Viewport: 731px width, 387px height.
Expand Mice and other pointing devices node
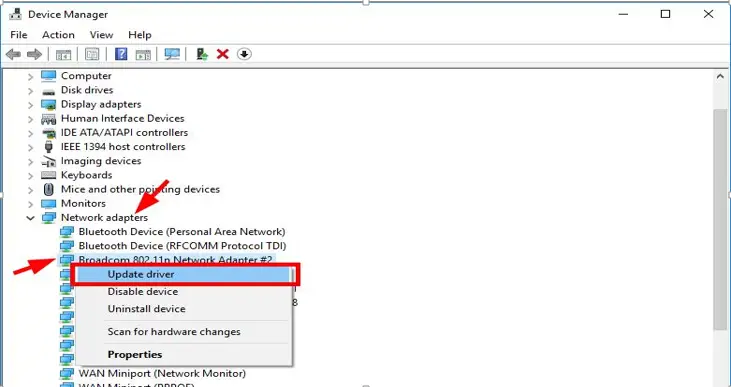pos(30,189)
